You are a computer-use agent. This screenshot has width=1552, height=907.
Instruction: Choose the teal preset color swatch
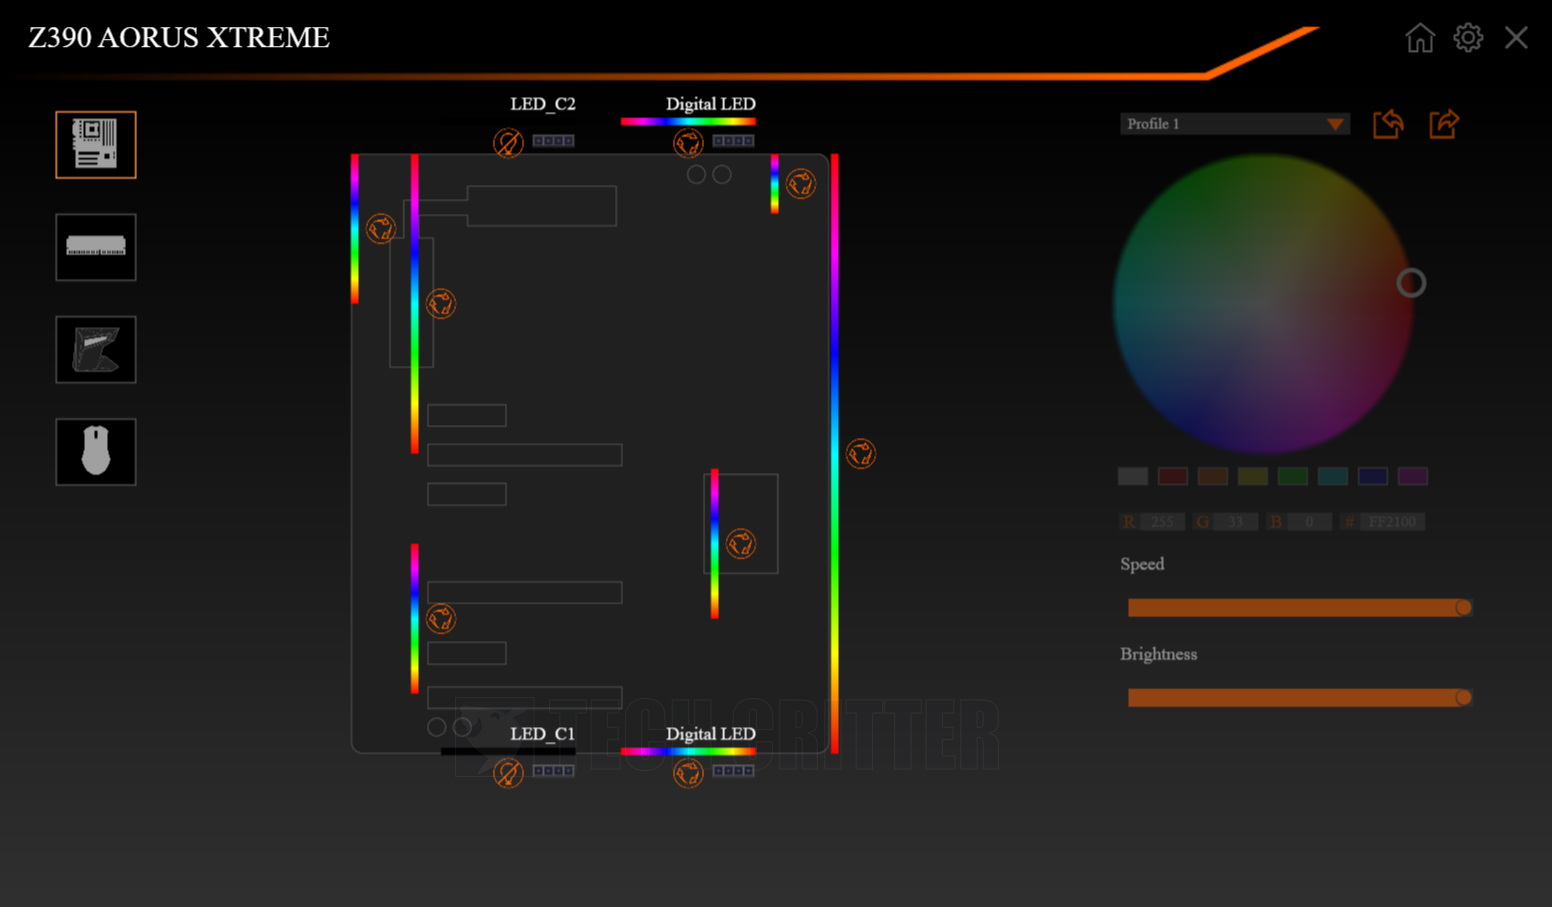1333,476
